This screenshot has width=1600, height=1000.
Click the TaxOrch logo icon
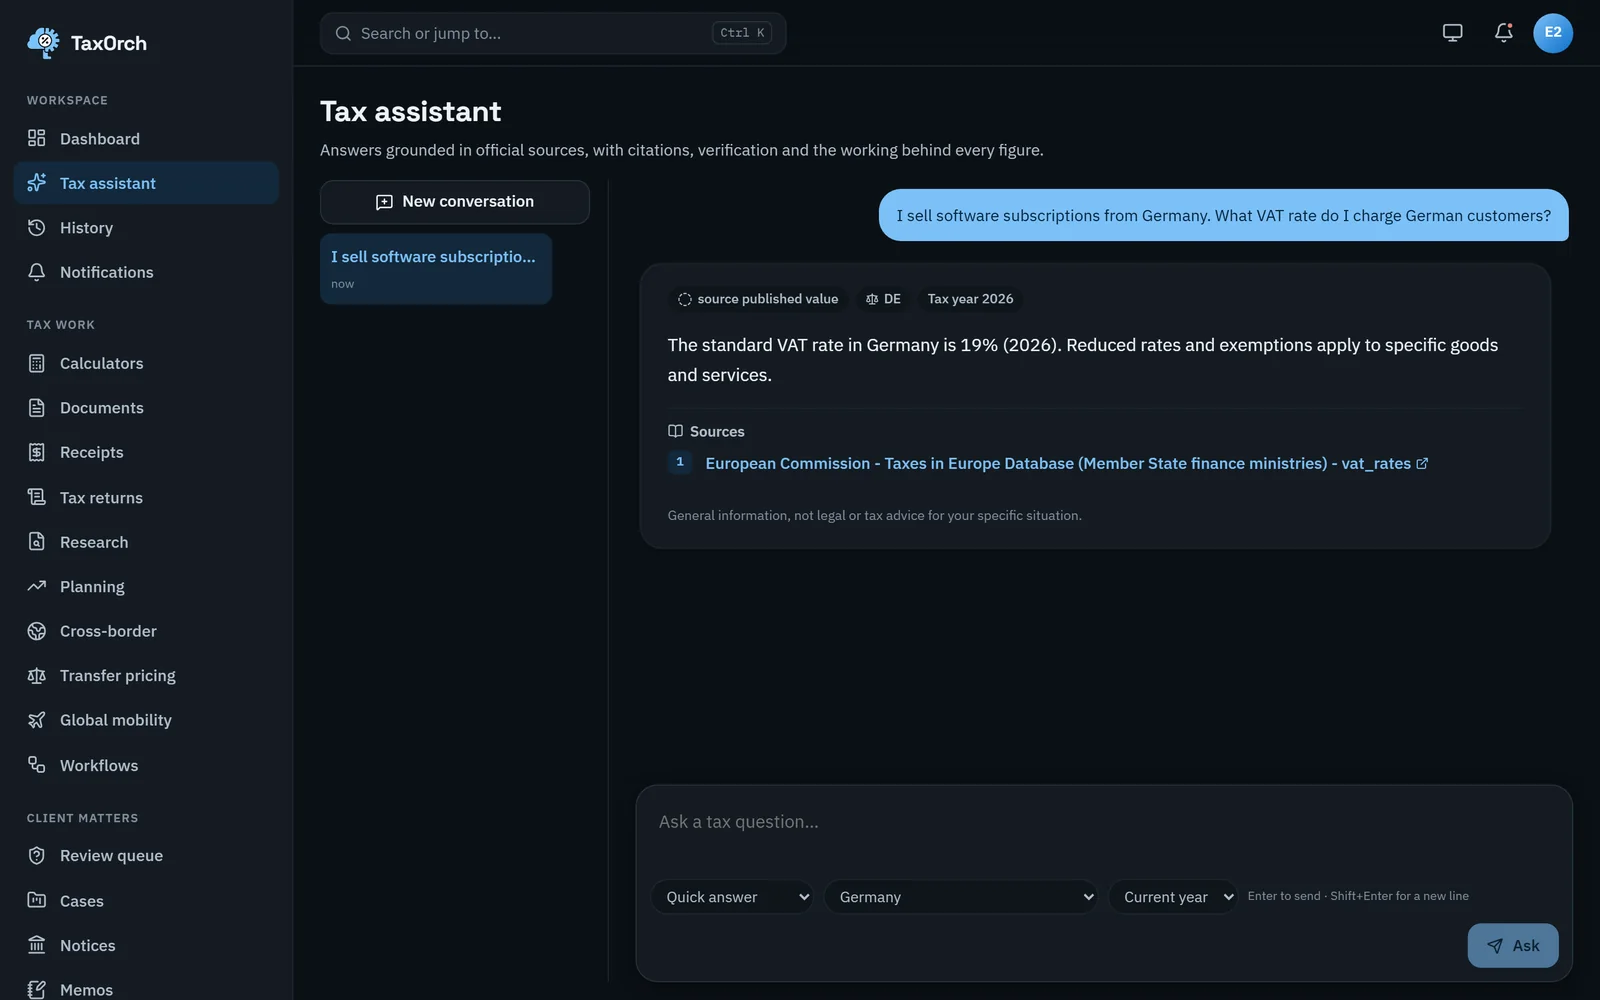[x=43, y=42]
